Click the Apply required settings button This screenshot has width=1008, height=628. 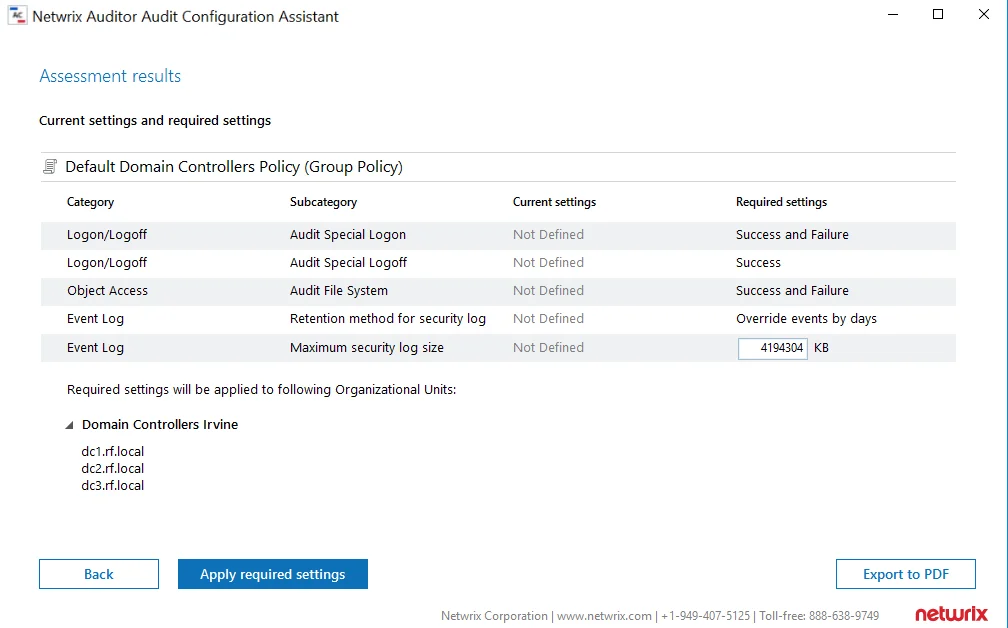pos(273,574)
